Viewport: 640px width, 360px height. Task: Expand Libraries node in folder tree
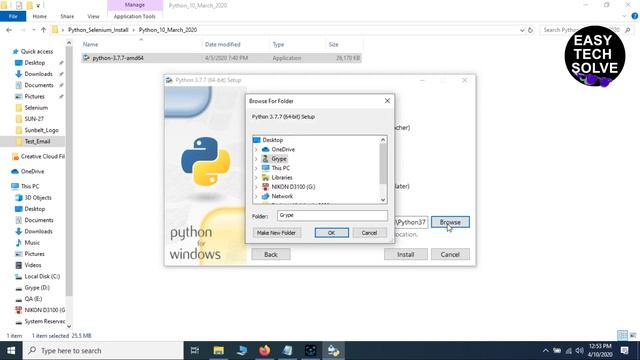click(x=256, y=178)
